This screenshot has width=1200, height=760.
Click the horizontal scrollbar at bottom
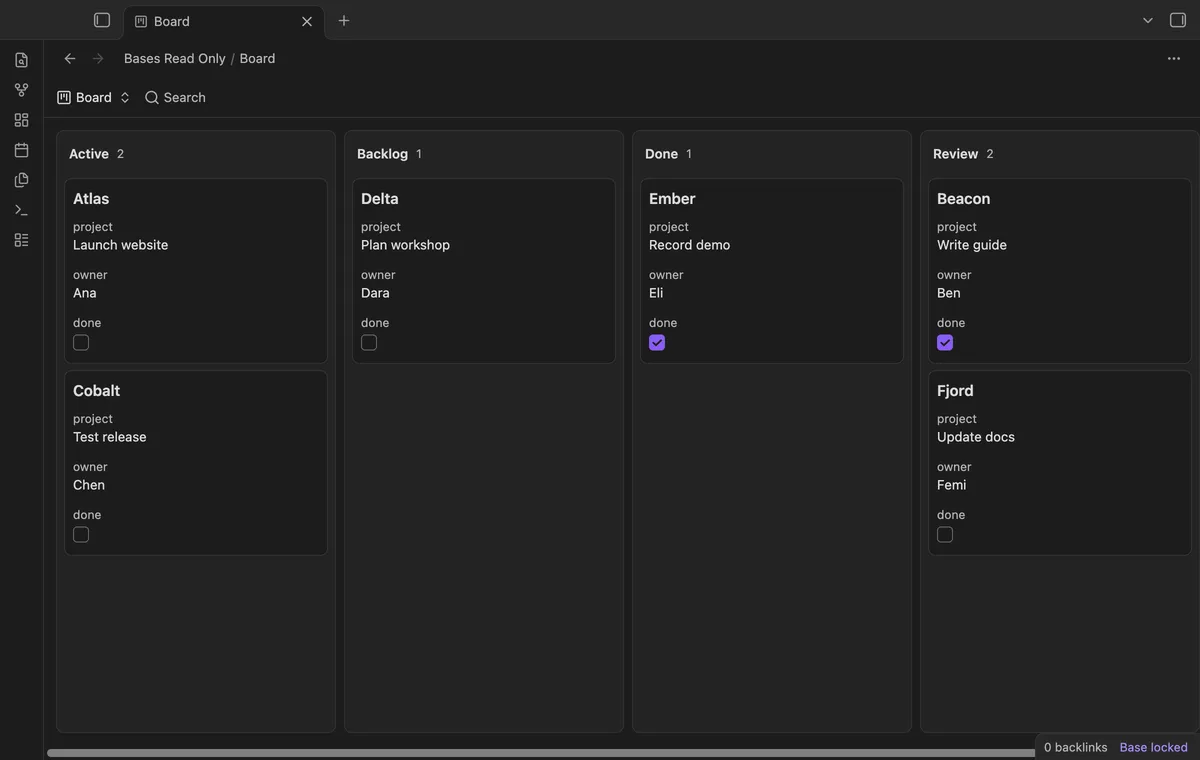[540, 753]
